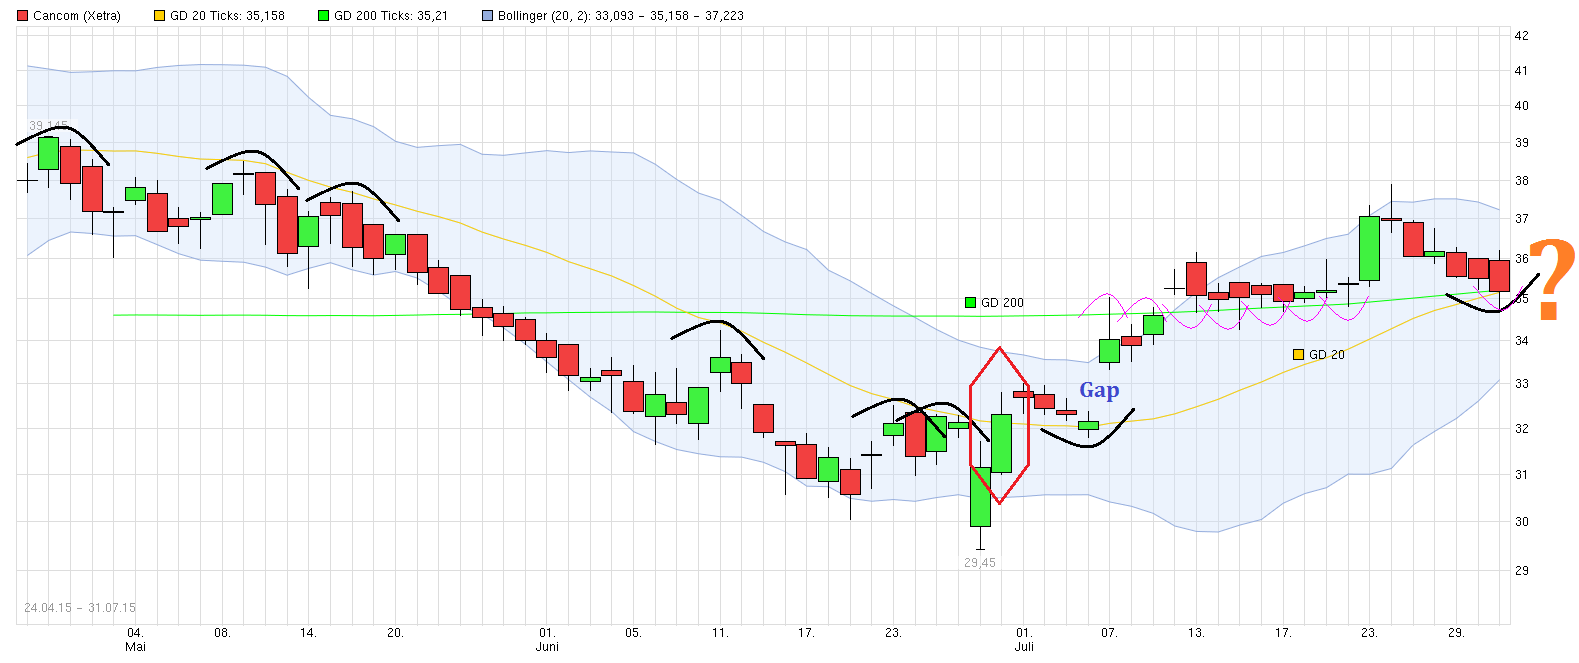Click the green square beside the in-chart GD 200 label
Image resolution: width=1579 pixels, height=663 pixels.
click(970, 302)
